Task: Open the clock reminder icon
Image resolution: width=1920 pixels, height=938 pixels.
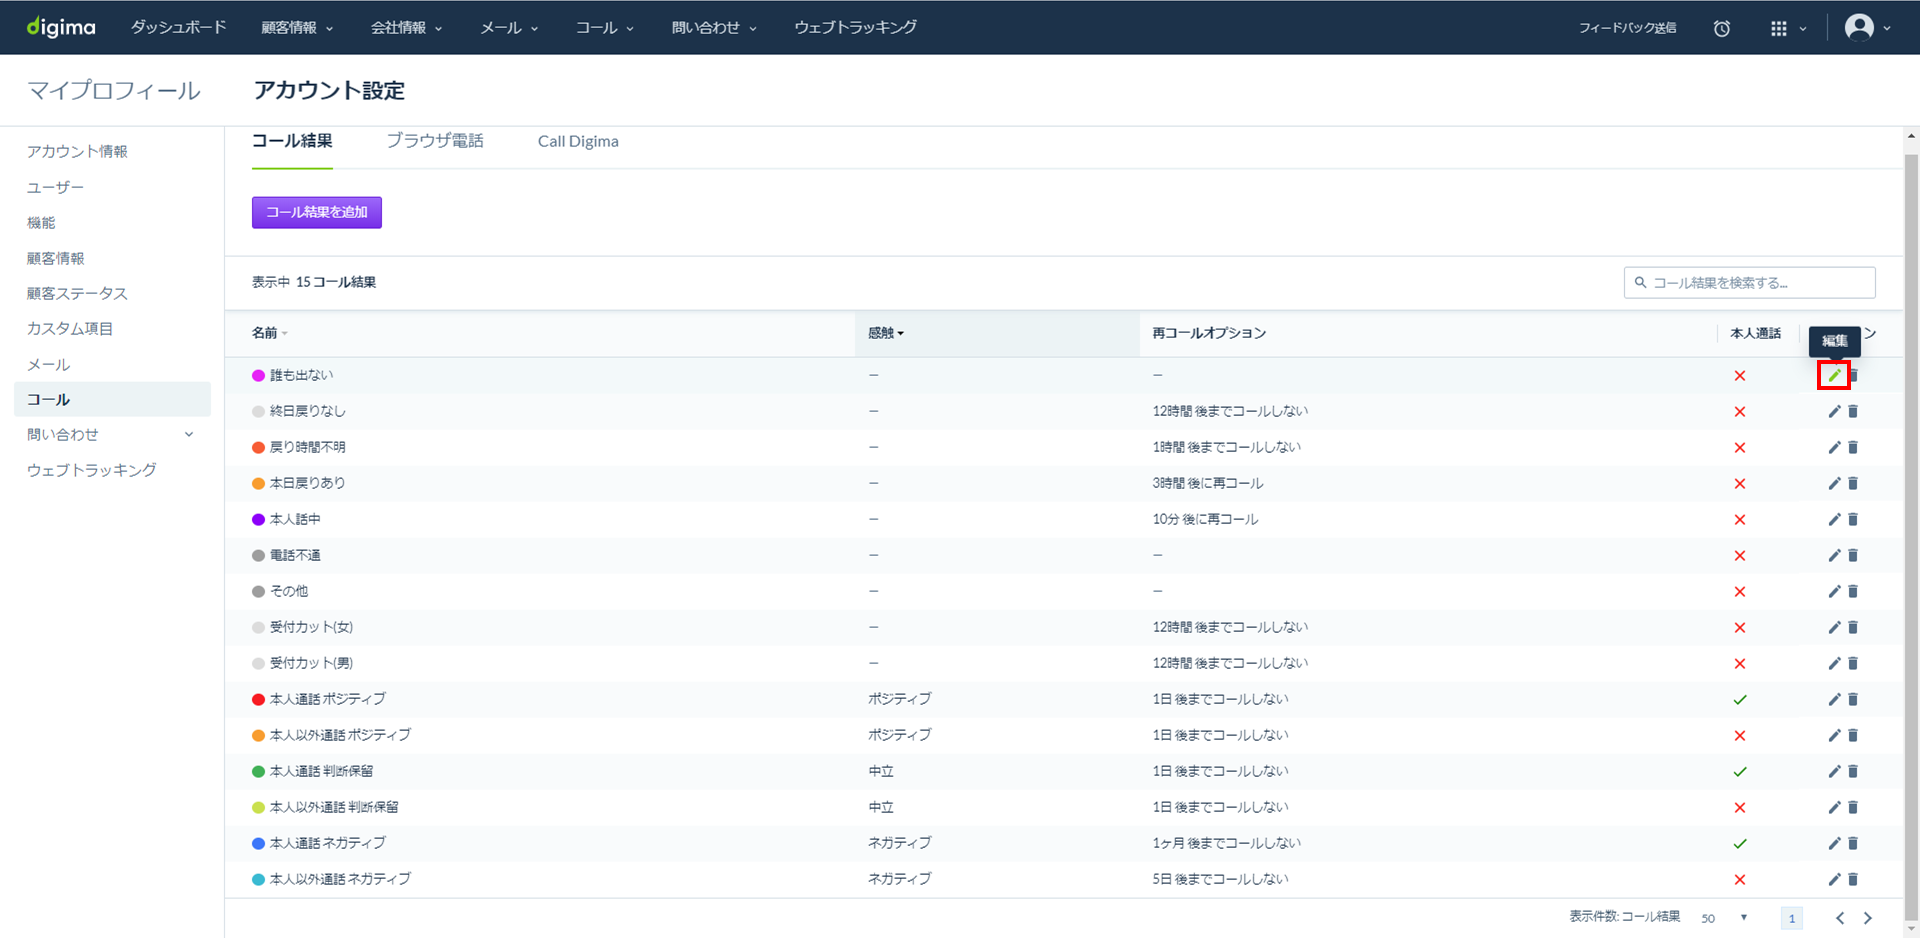Action: click(x=1721, y=28)
